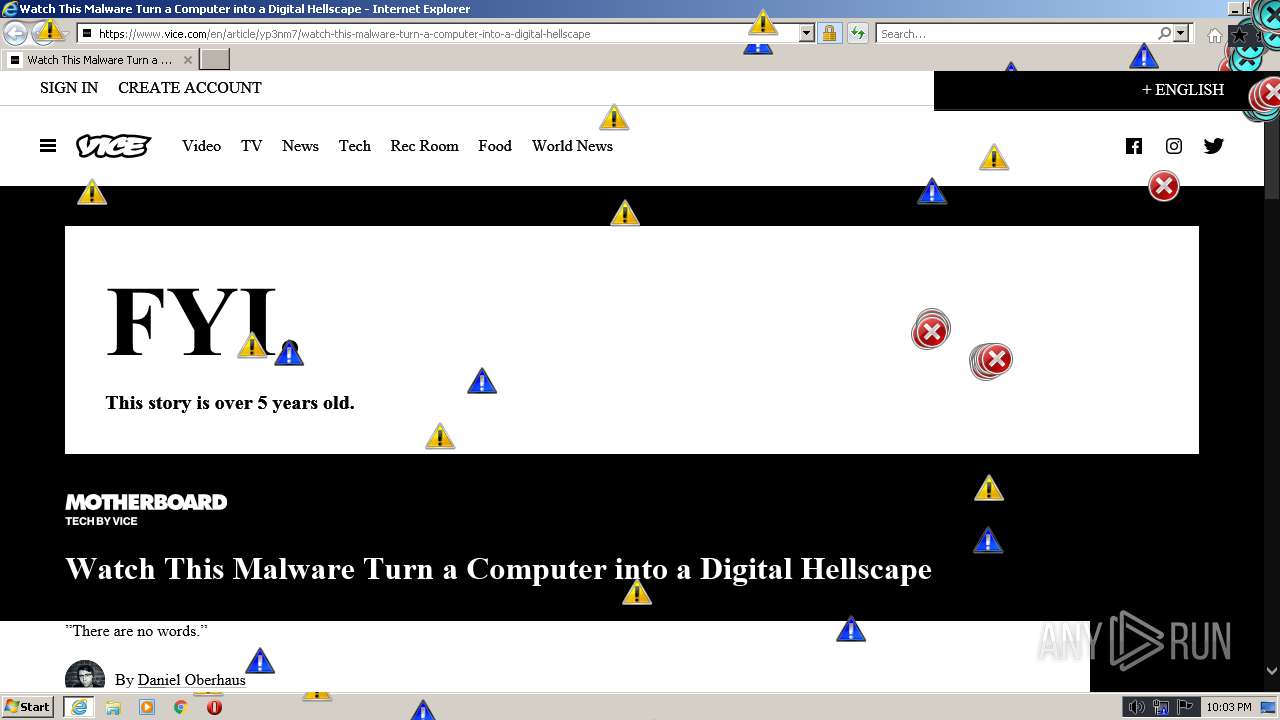Image resolution: width=1280 pixels, height=720 pixels.
Task: Open a new blank tab
Action: pos(215,60)
